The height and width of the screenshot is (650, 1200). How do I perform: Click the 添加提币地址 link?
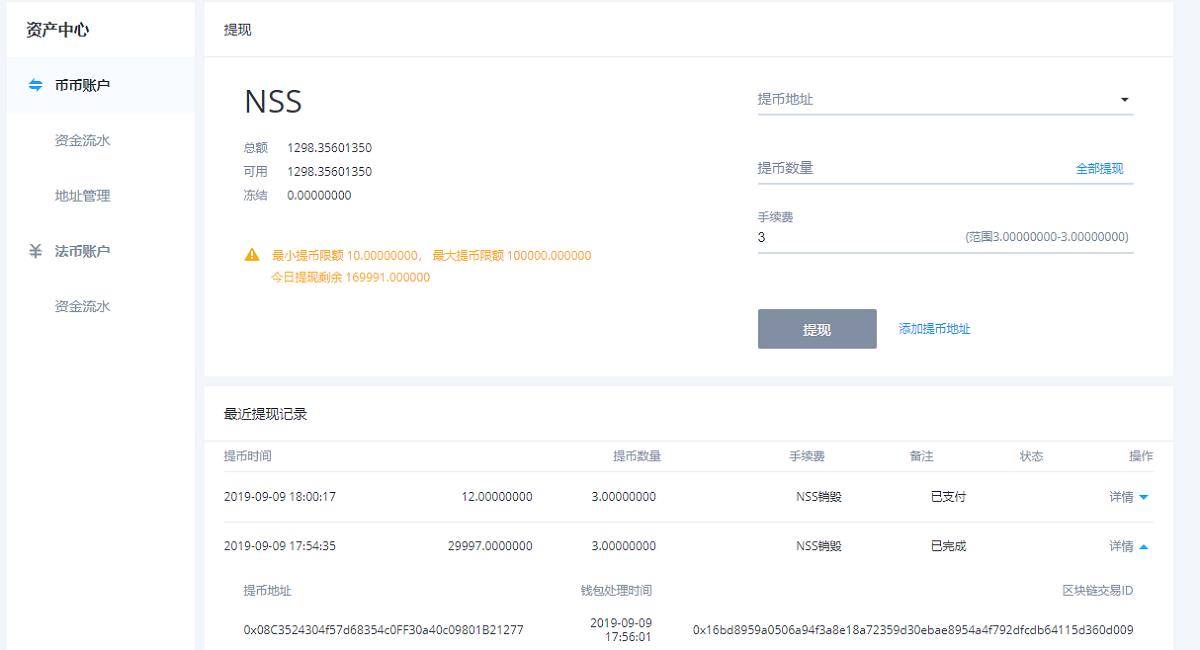tap(934, 329)
